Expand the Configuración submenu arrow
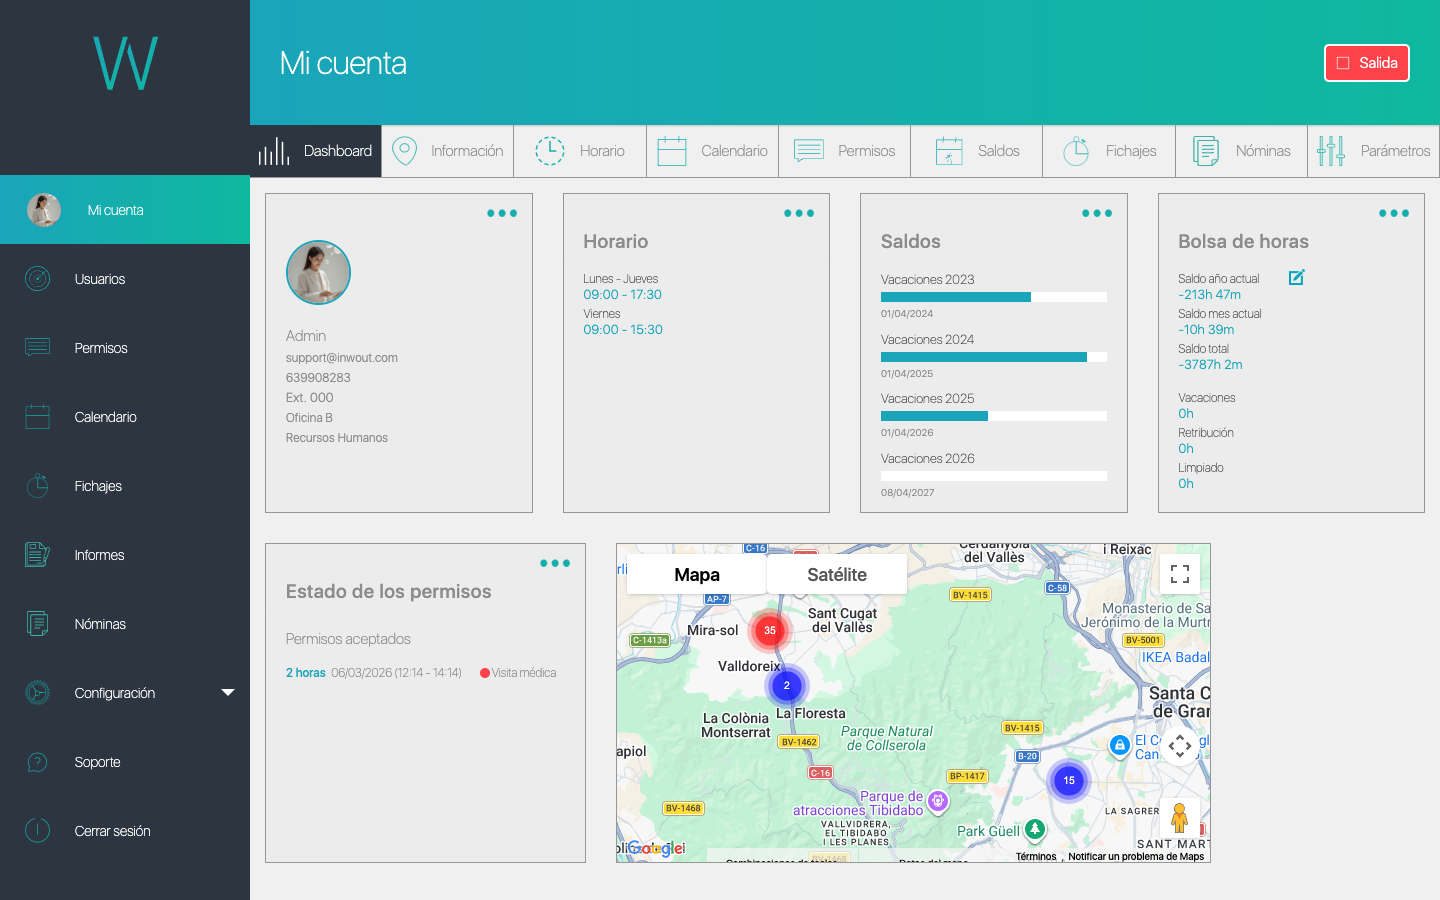This screenshot has height=900, width=1440. coord(228,692)
